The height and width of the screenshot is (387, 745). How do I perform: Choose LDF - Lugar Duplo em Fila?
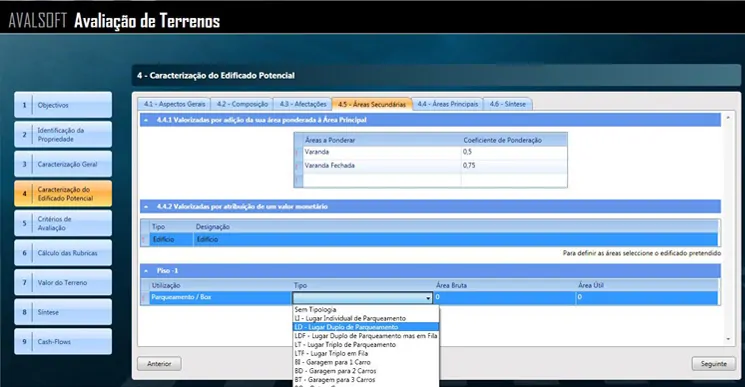tap(366, 336)
